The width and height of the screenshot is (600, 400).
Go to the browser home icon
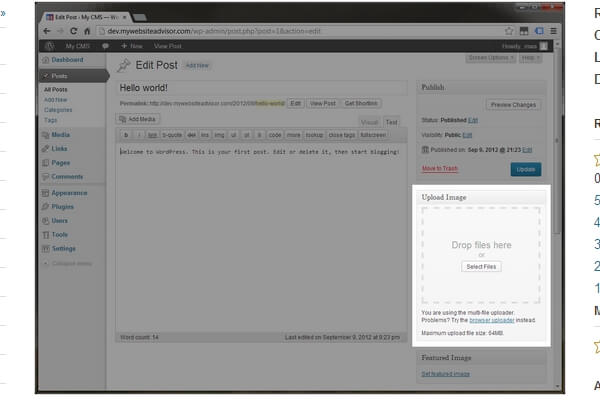coord(87,31)
